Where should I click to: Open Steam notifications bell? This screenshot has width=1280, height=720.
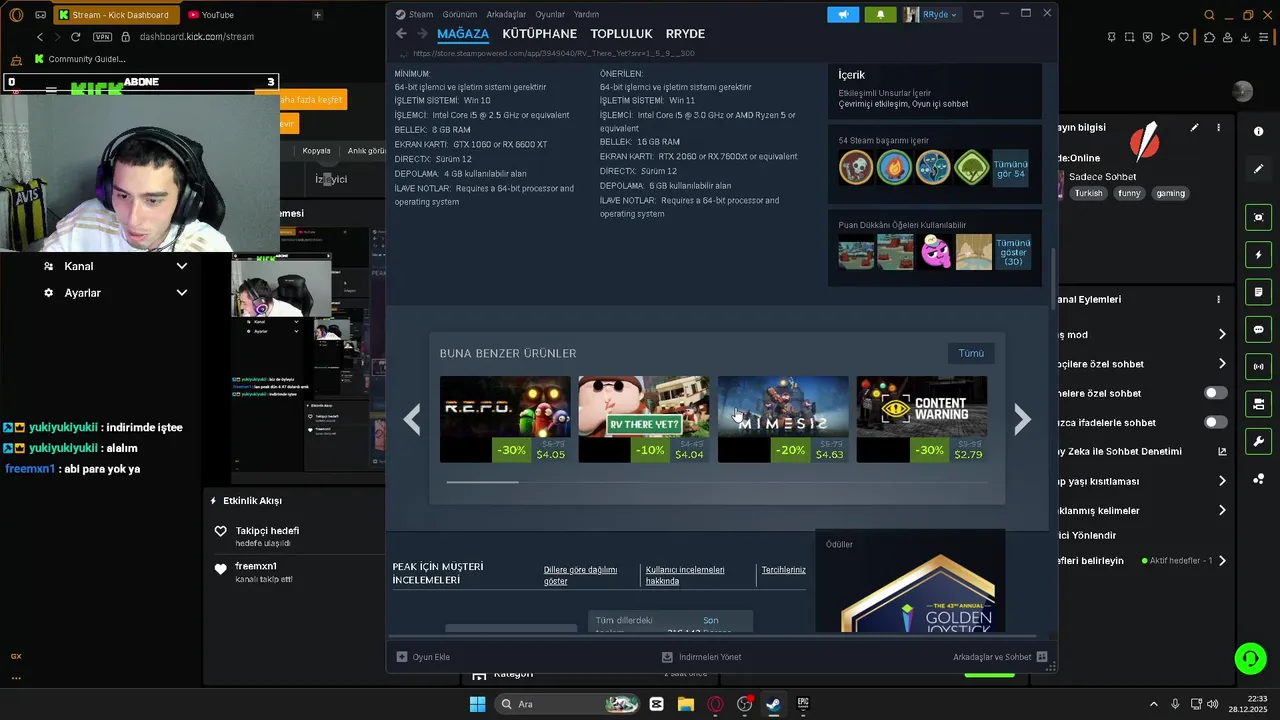click(x=880, y=14)
